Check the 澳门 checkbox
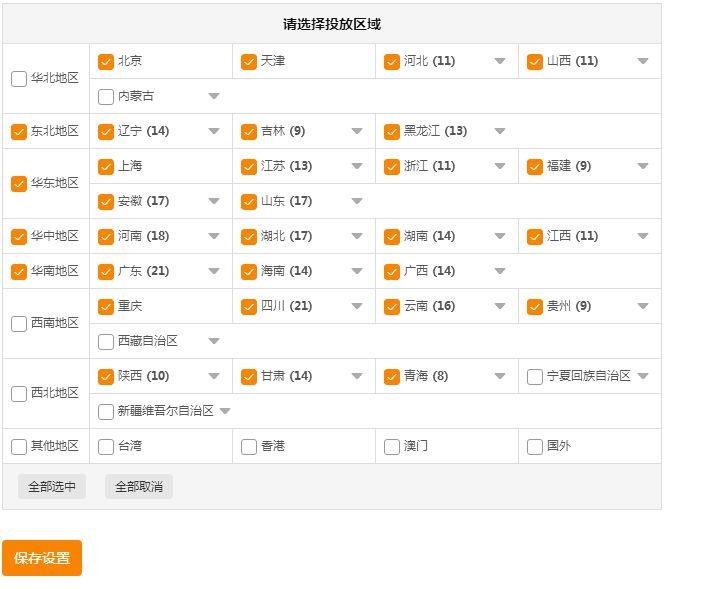This screenshot has width=726, height=589. pos(392,447)
